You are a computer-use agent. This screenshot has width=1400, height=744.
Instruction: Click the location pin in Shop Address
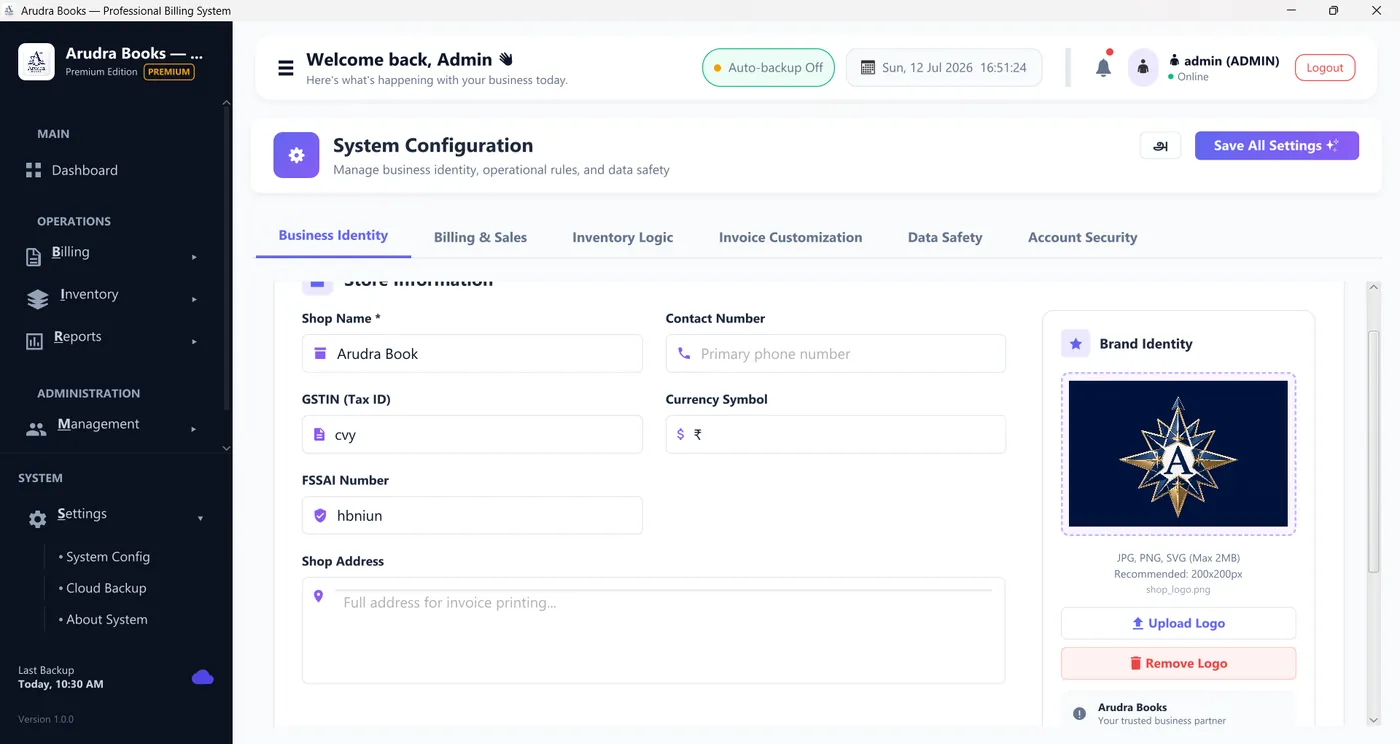(x=319, y=596)
